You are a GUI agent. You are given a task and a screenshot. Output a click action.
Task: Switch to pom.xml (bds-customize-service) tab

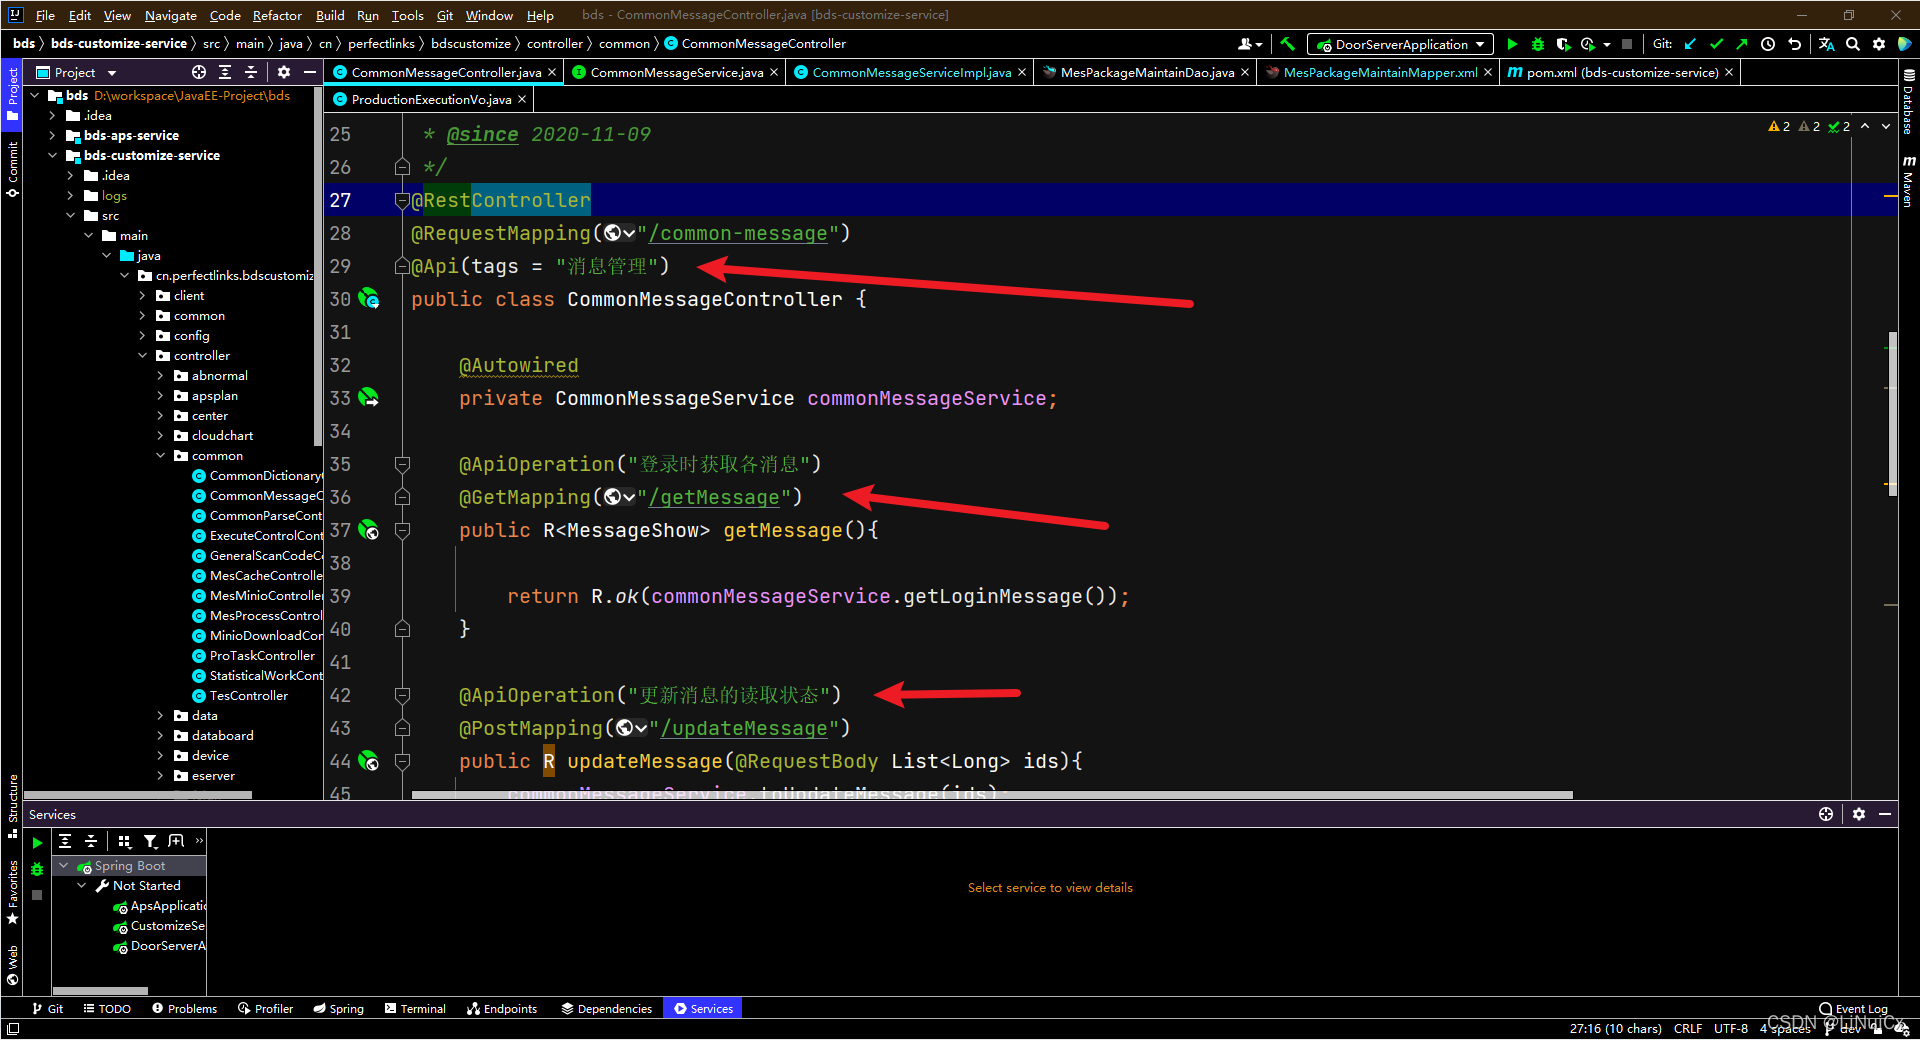pyautogui.click(x=1621, y=72)
